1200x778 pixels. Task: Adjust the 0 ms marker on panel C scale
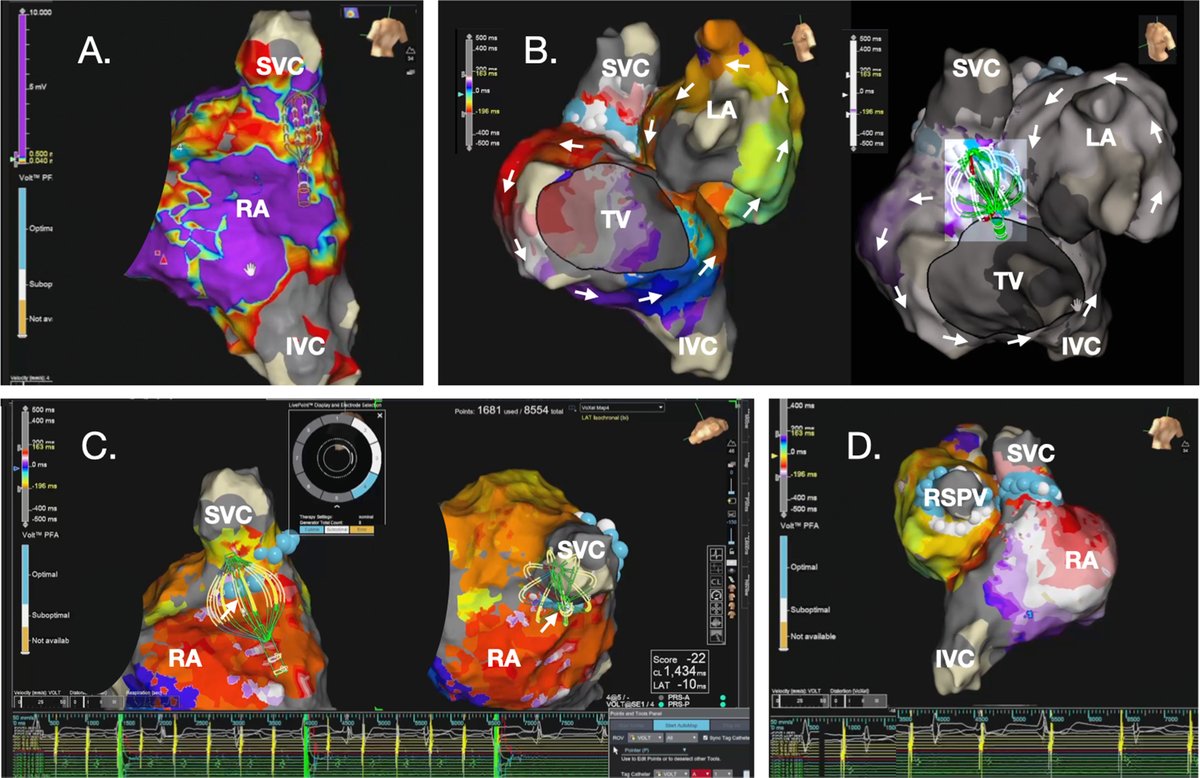point(16,468)
